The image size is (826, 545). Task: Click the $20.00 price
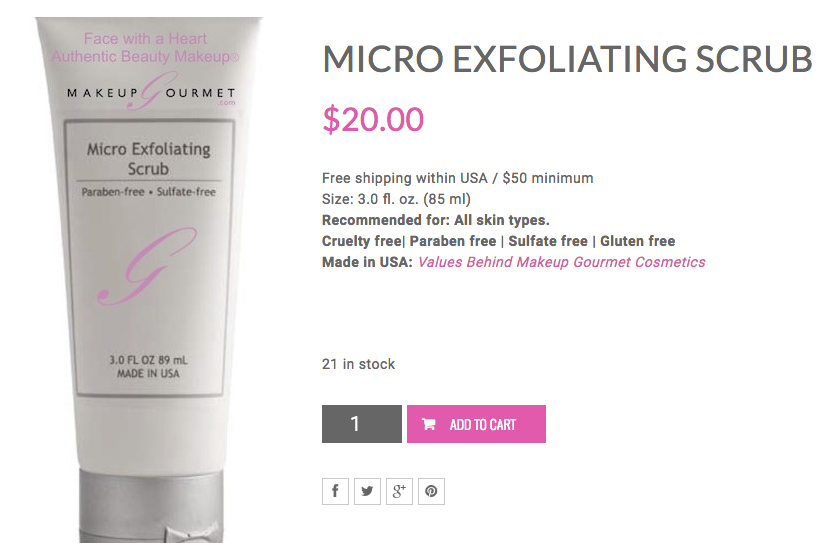click(373, 119)
